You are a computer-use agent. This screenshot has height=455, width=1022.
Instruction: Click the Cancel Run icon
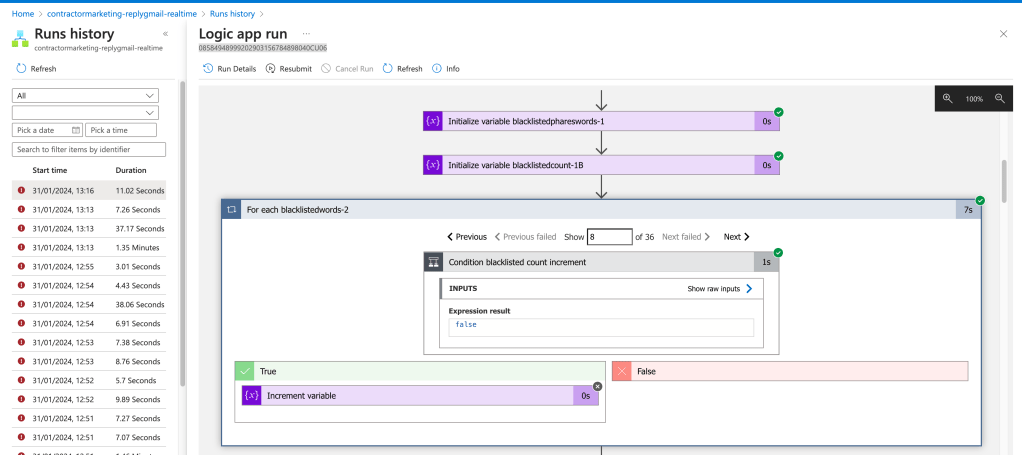[327, 68]
